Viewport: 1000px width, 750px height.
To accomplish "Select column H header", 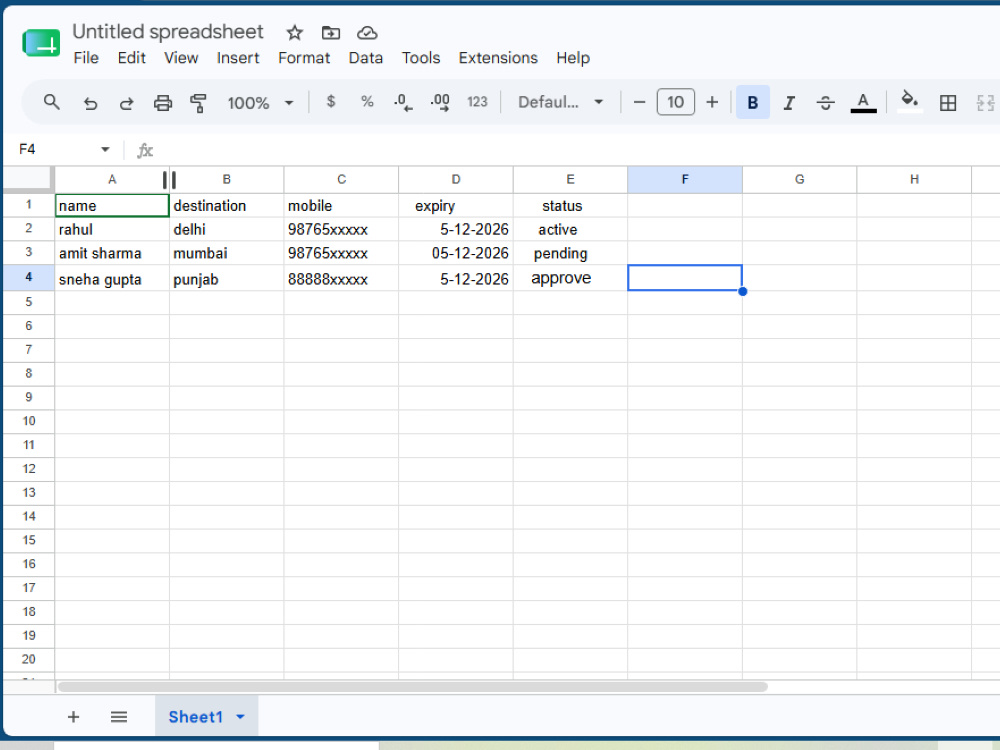I will (914, 180).
